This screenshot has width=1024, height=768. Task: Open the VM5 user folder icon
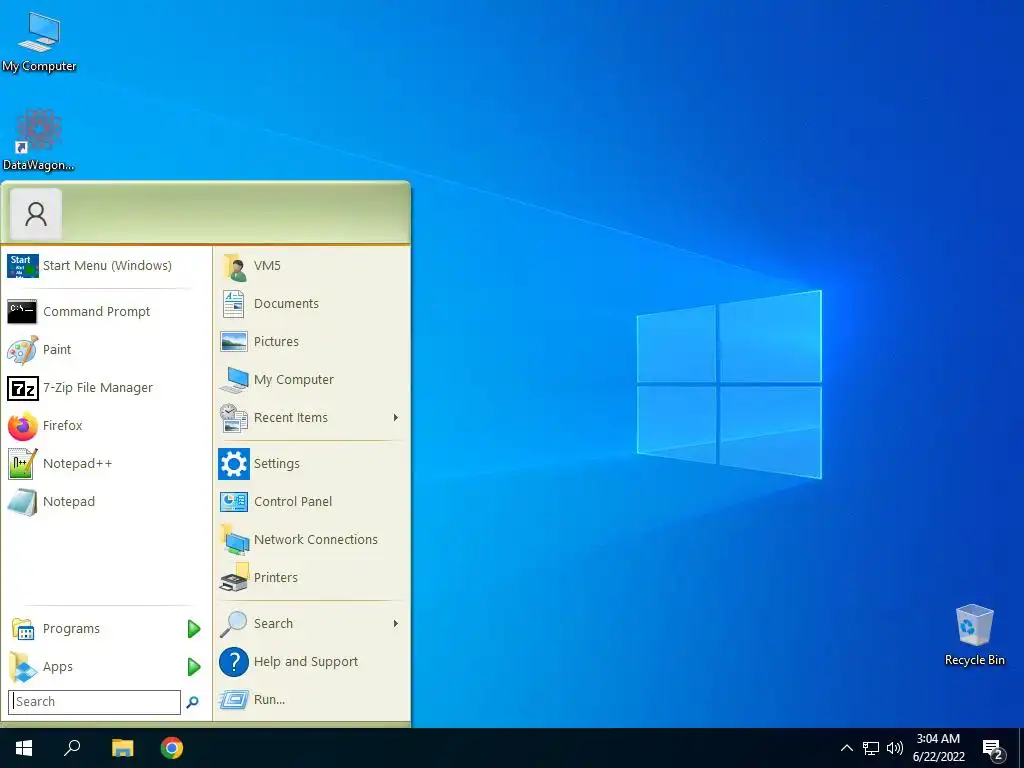tap(234, 266)
